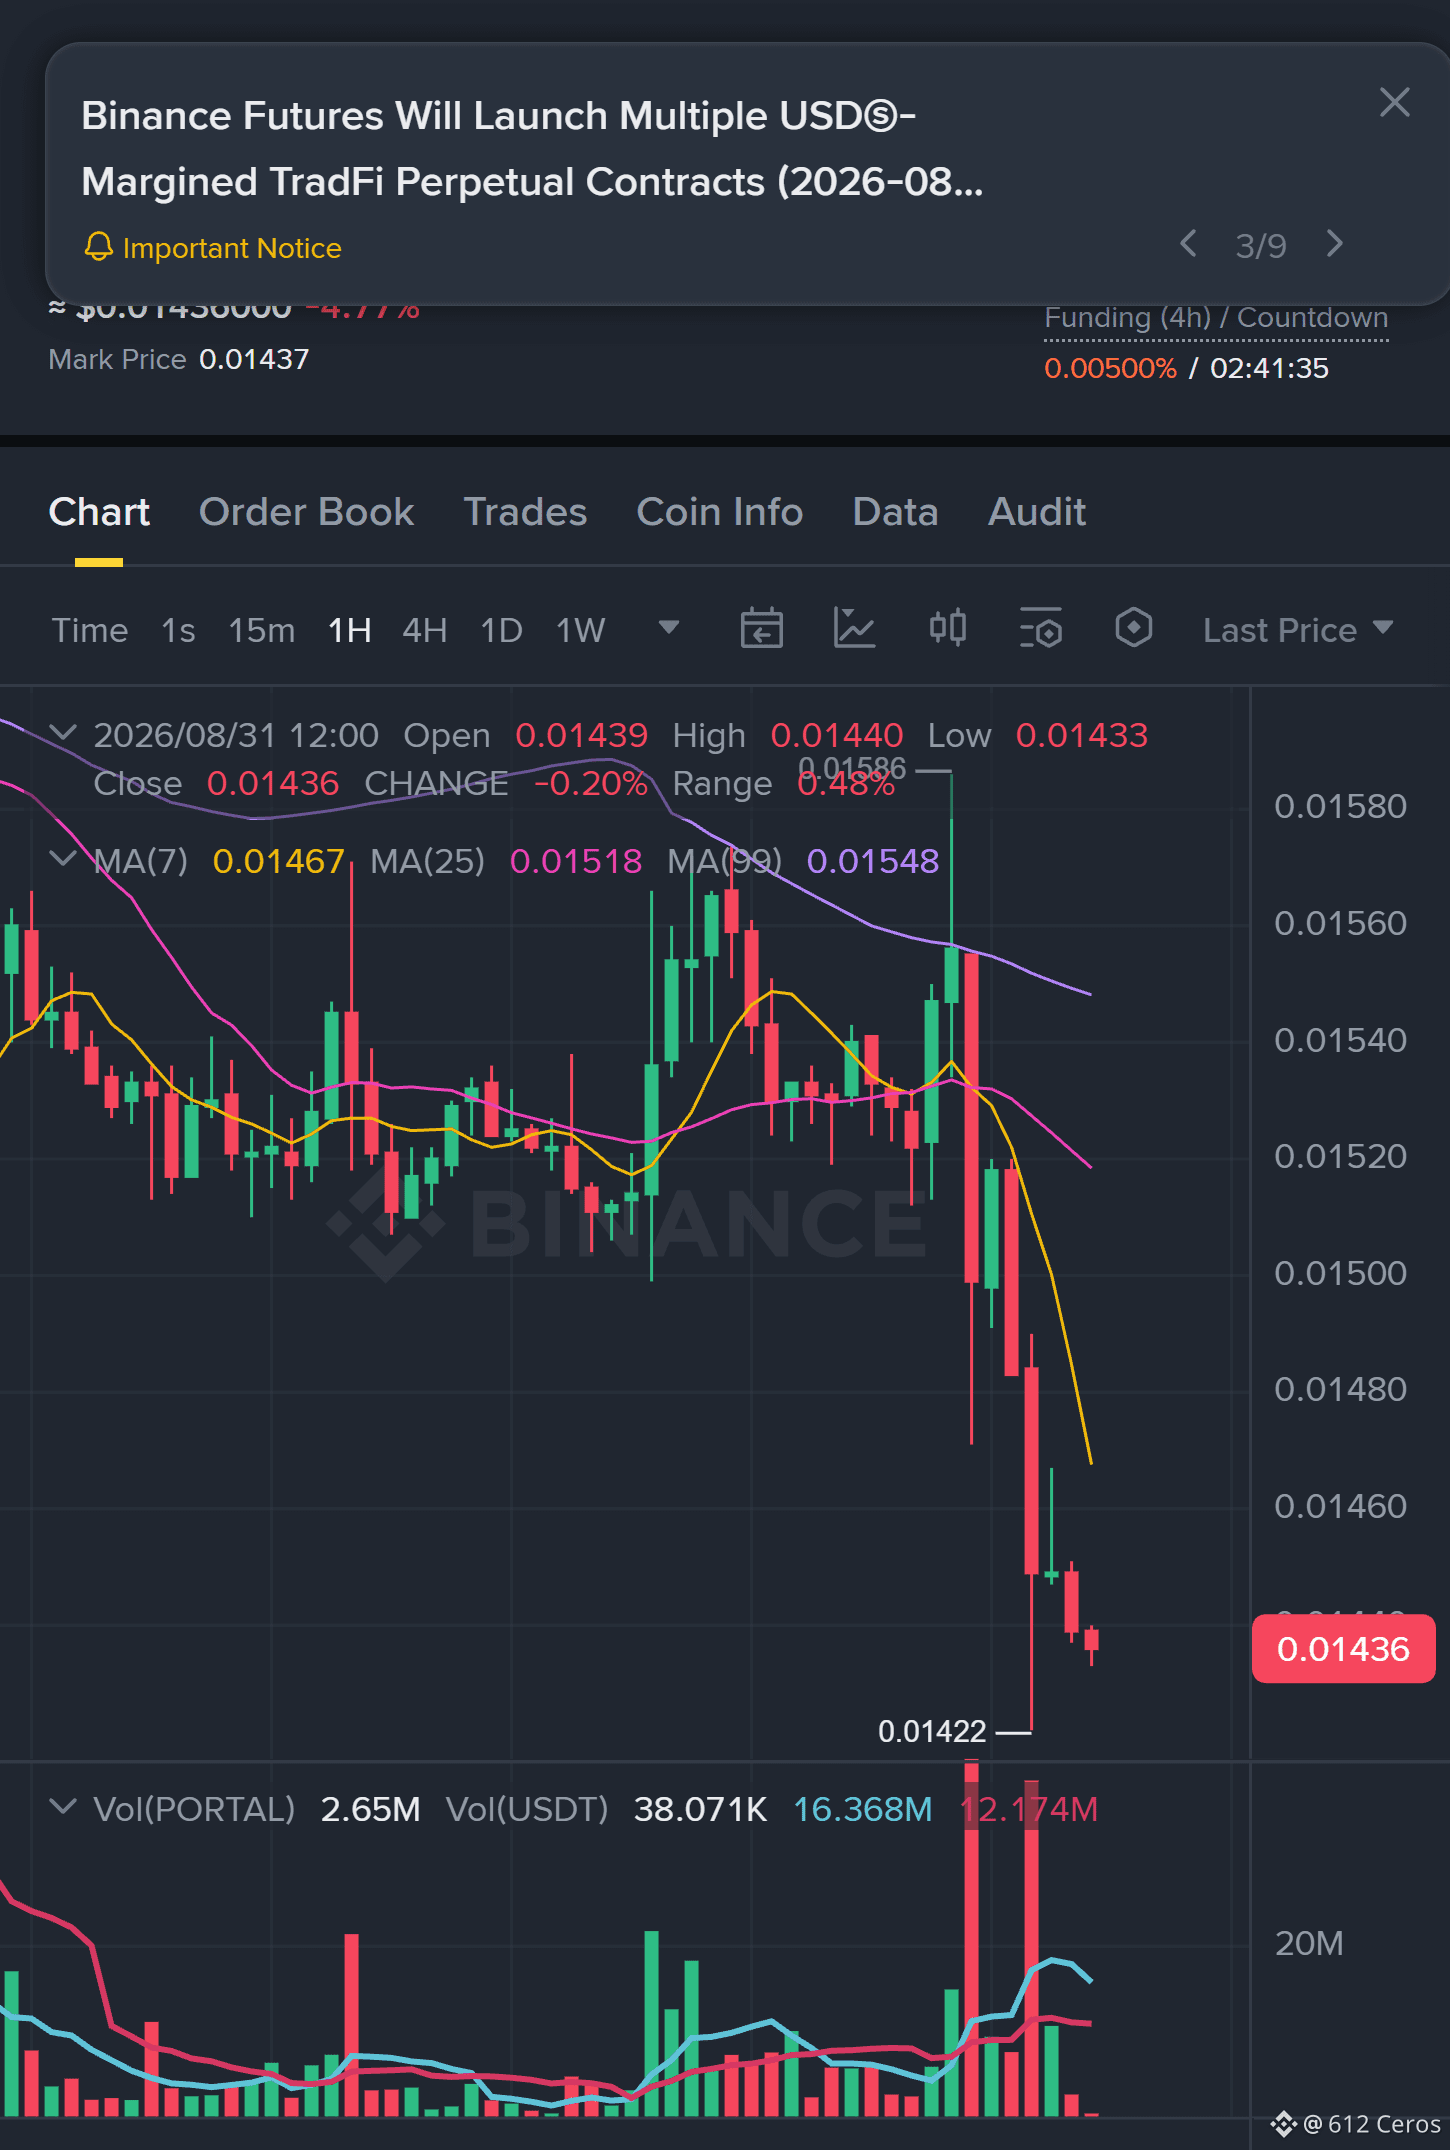Viewport: 1450px width, 2150px height.
Task: Open the chart indicators icon
Action: pyautogui.click(x=854, y=628)
